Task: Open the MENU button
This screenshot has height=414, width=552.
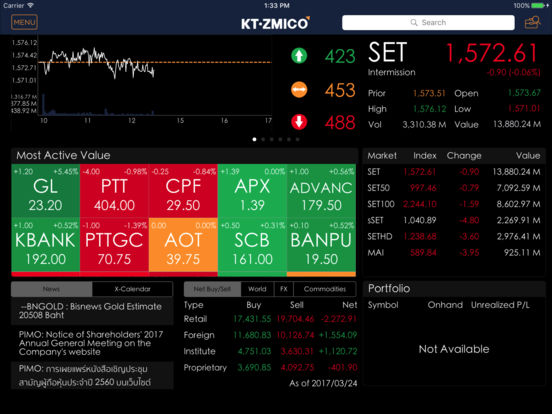Action: coord(24,23)
